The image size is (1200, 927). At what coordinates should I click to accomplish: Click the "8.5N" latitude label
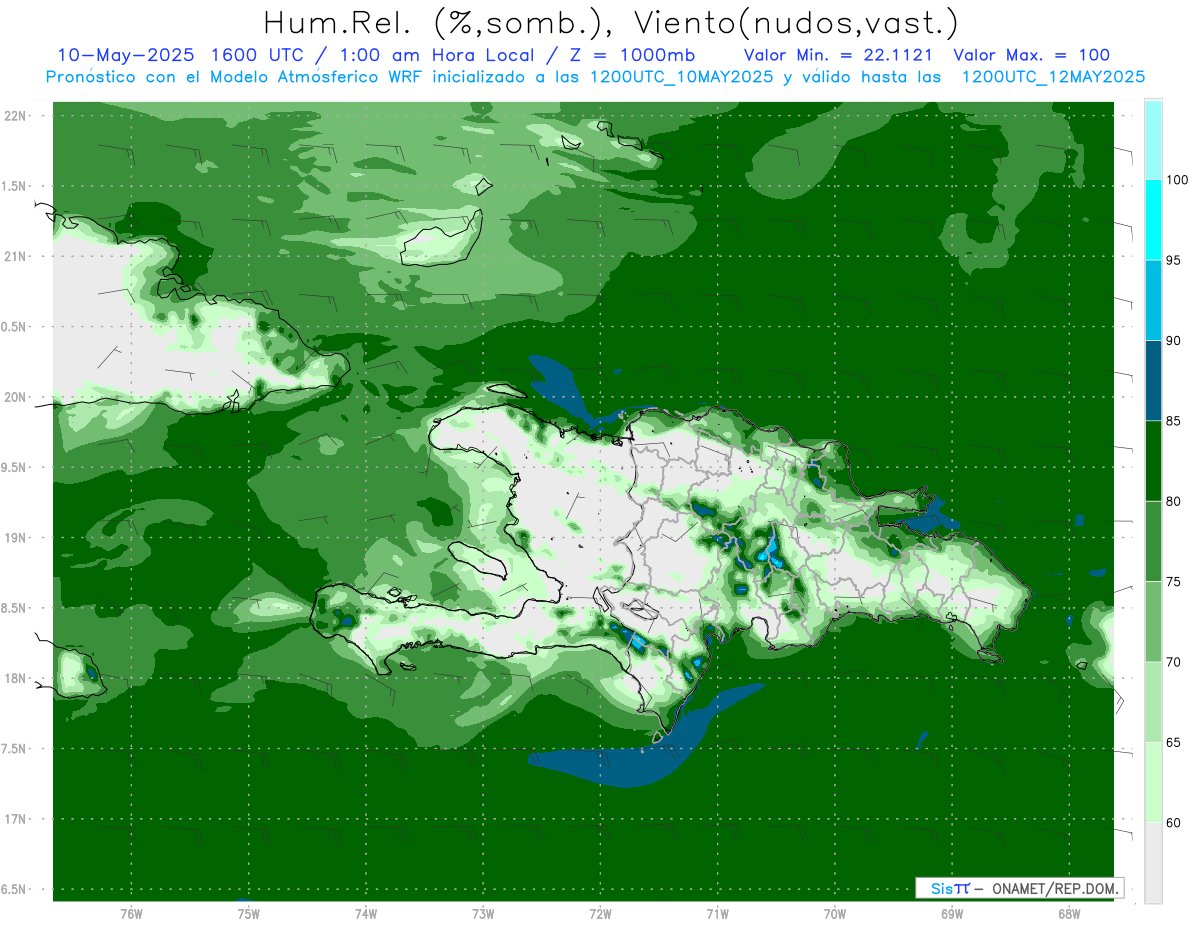pos(15,608)
